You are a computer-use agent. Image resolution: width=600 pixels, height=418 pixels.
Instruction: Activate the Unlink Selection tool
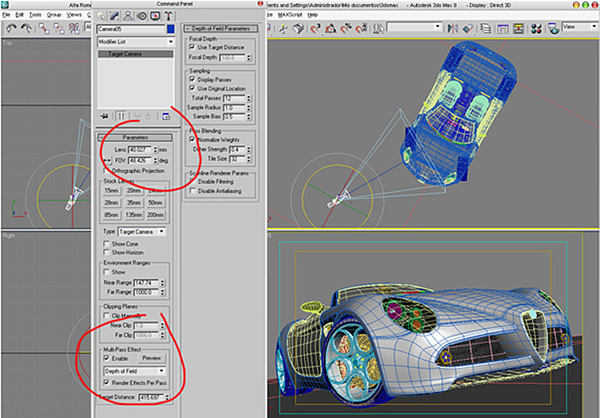(x=59, y=28)
